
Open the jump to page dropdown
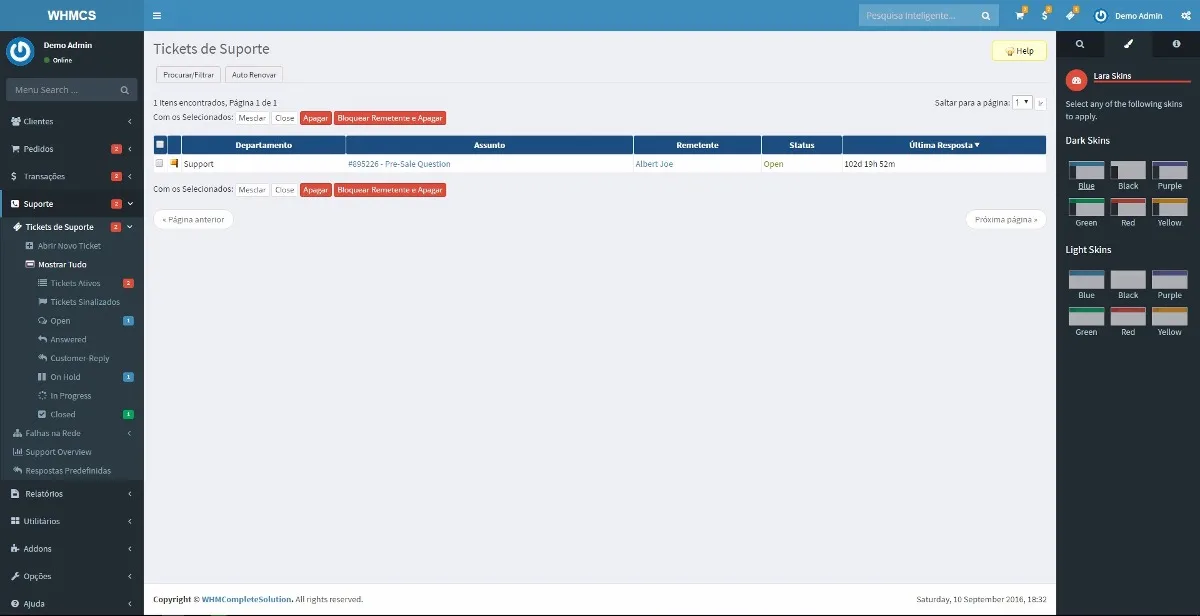point(1022,102)
